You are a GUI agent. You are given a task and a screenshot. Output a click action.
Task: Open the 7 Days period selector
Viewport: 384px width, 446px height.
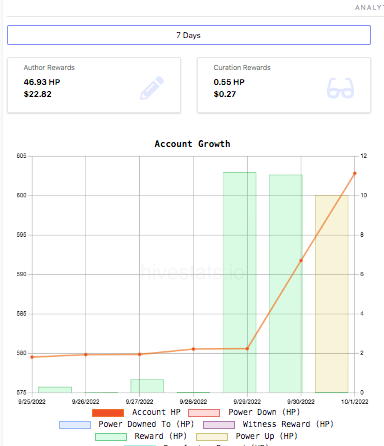pyautogui.click(x=189, y=35)
